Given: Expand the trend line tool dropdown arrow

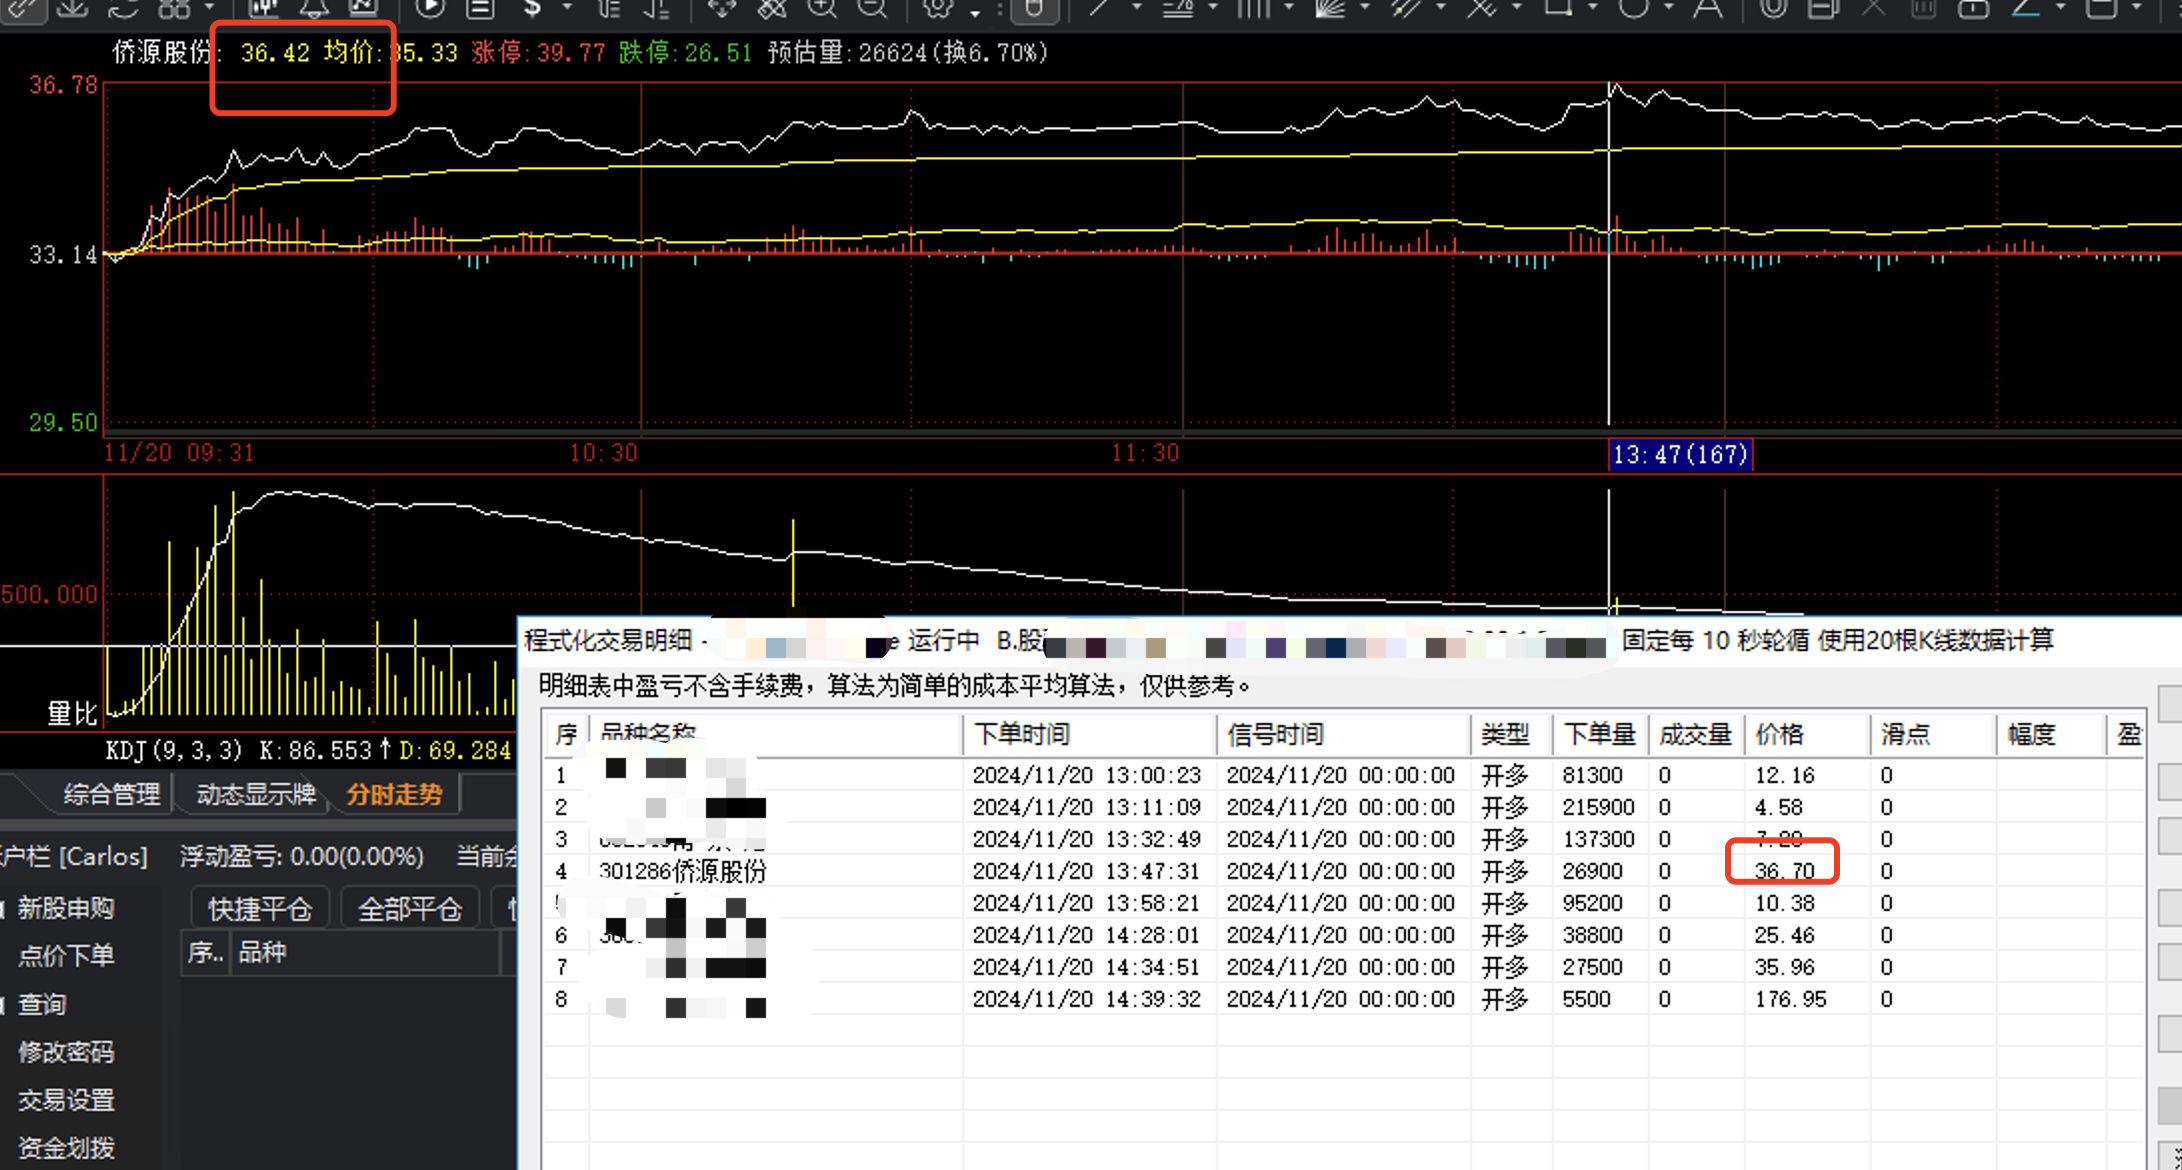Looking at the screenshot, I should [x=1136, y=8].
